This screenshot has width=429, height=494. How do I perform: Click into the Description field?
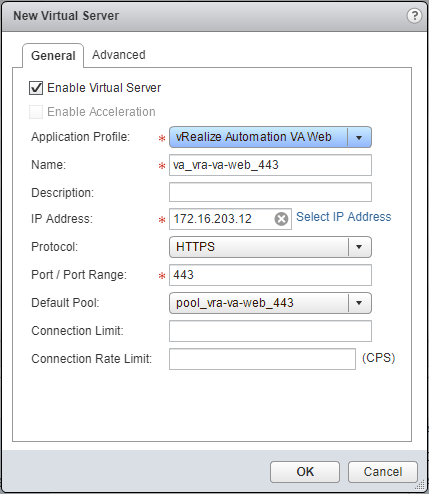[x=270, y=192]
